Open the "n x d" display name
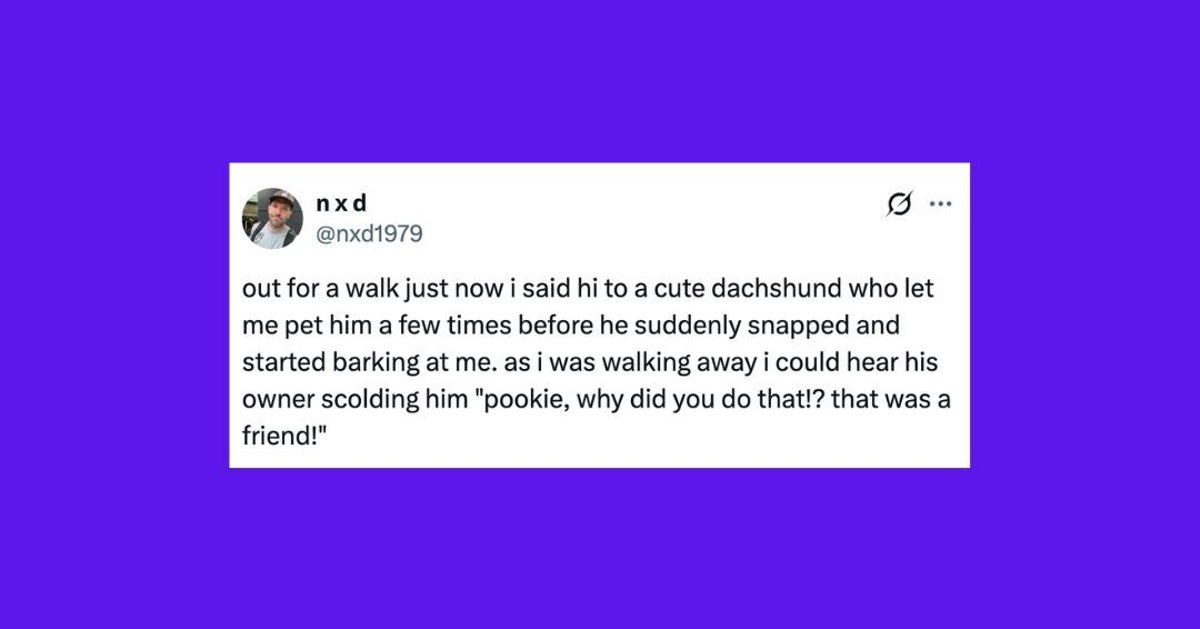 coord(341,204)
